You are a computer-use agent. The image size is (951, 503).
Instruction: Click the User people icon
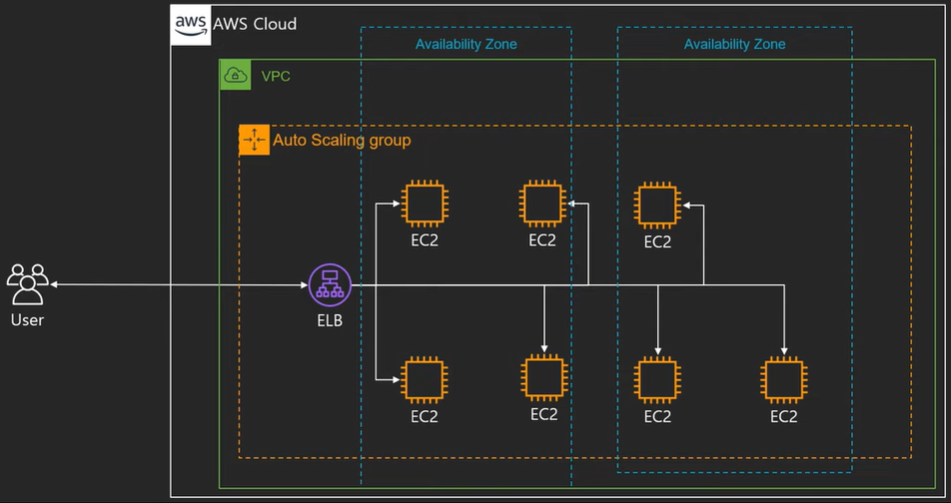tap(27, 284)
